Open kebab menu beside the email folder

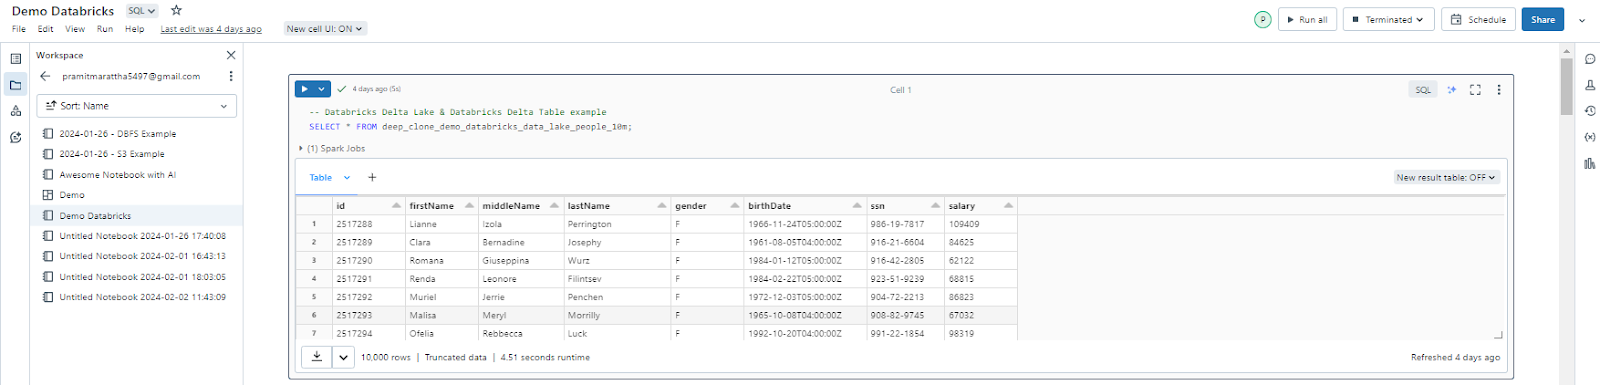tap(231, 76)
